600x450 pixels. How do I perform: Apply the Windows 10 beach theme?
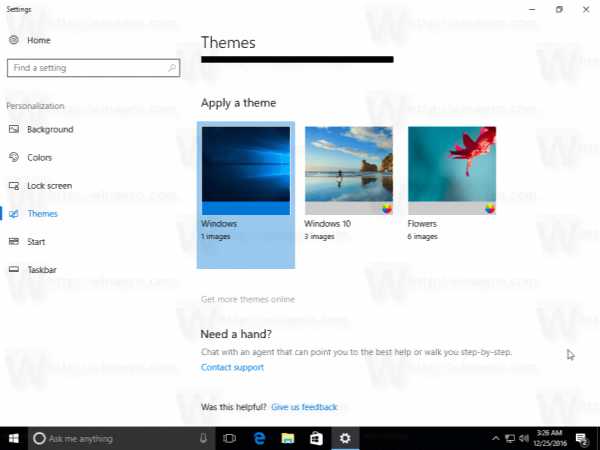[x=348, y=165]
